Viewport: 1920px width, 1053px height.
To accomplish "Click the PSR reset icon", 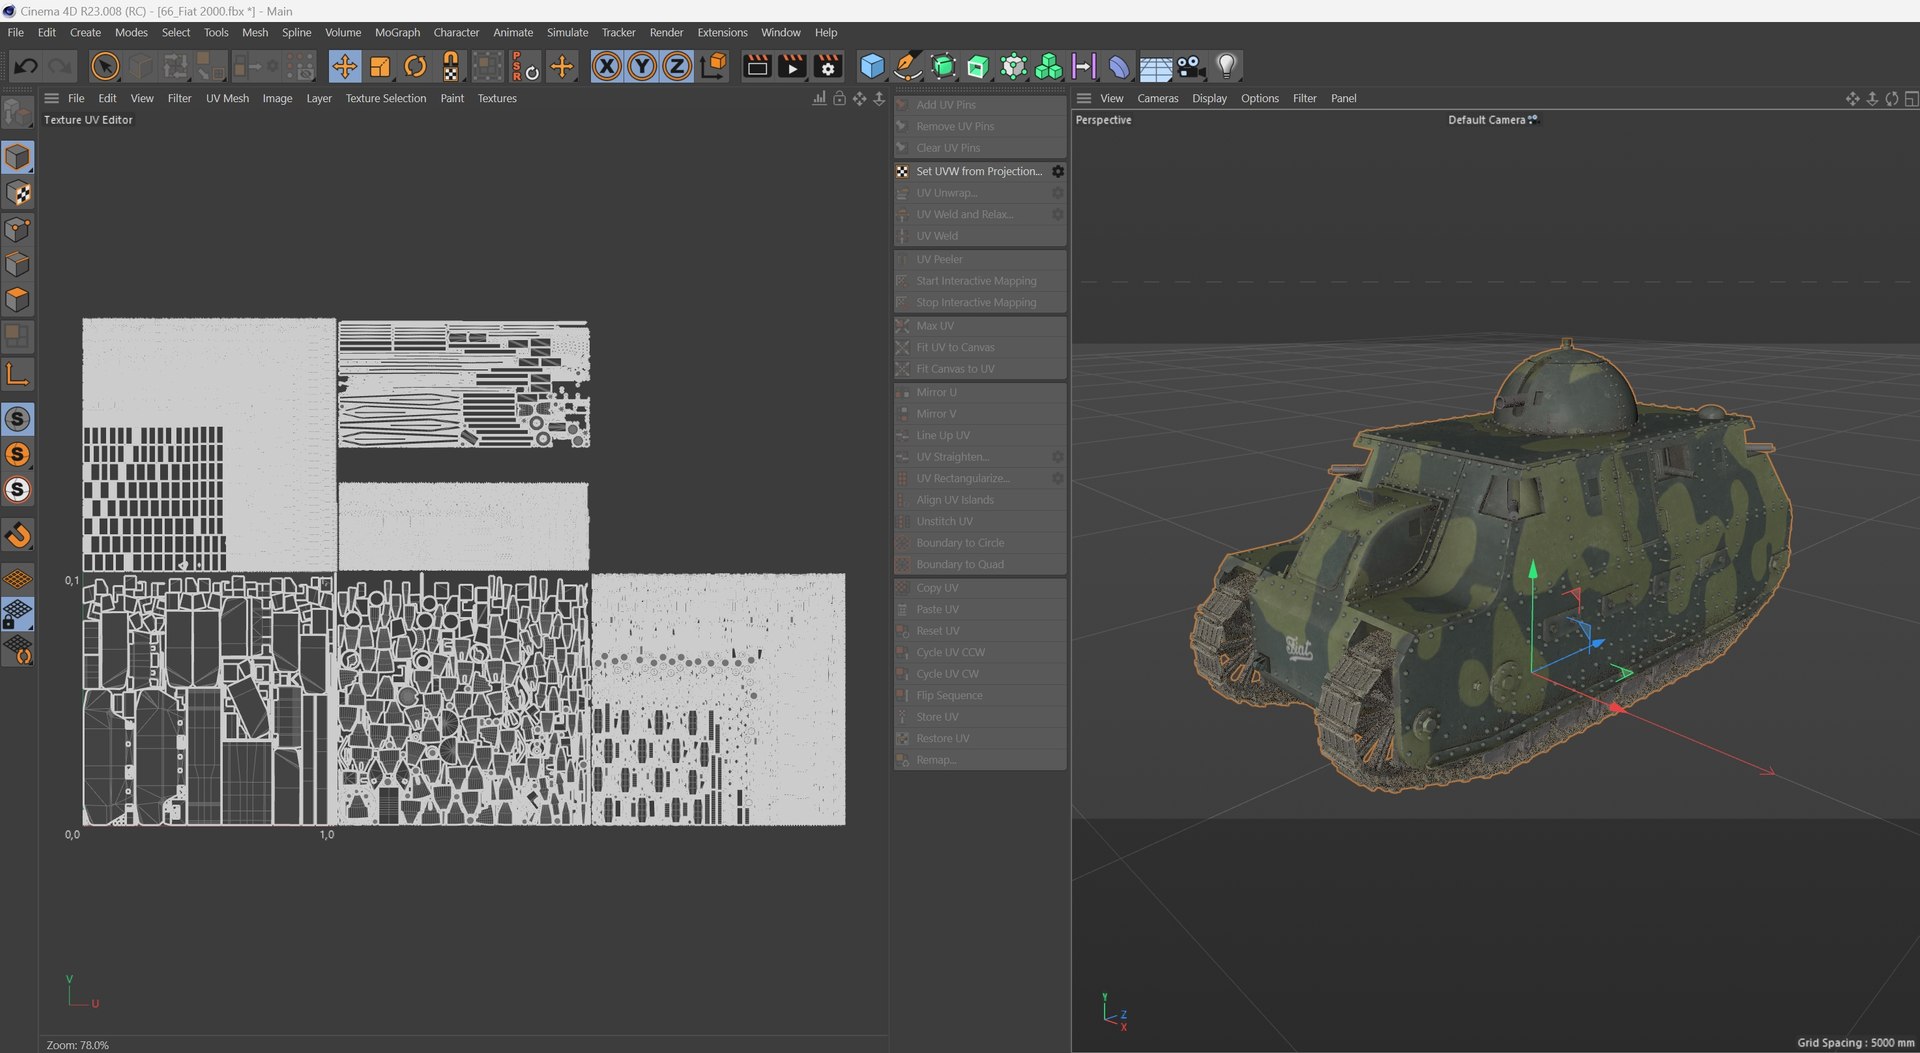I will point(525,67).
